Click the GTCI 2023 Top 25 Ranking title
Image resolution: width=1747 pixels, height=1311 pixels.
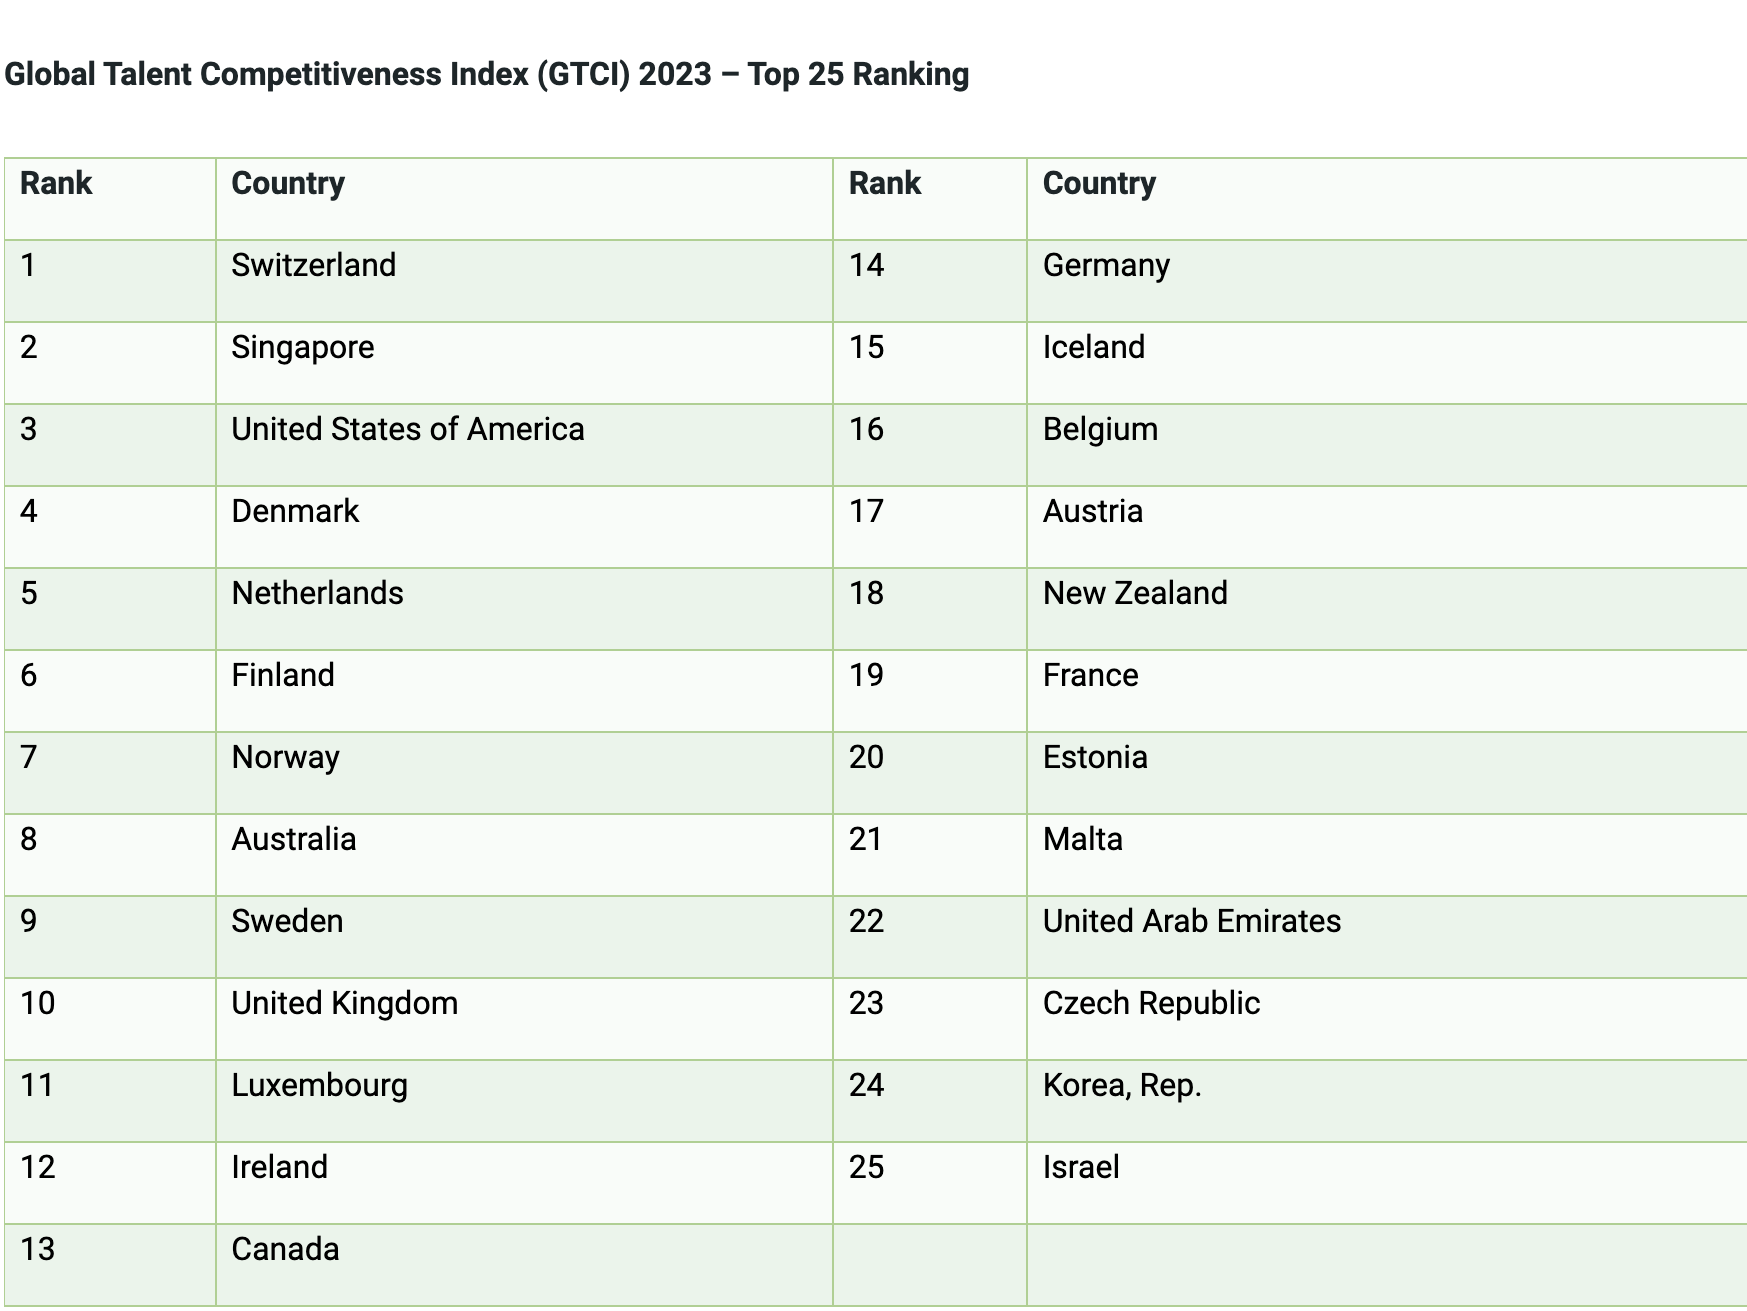pos(487,75)
